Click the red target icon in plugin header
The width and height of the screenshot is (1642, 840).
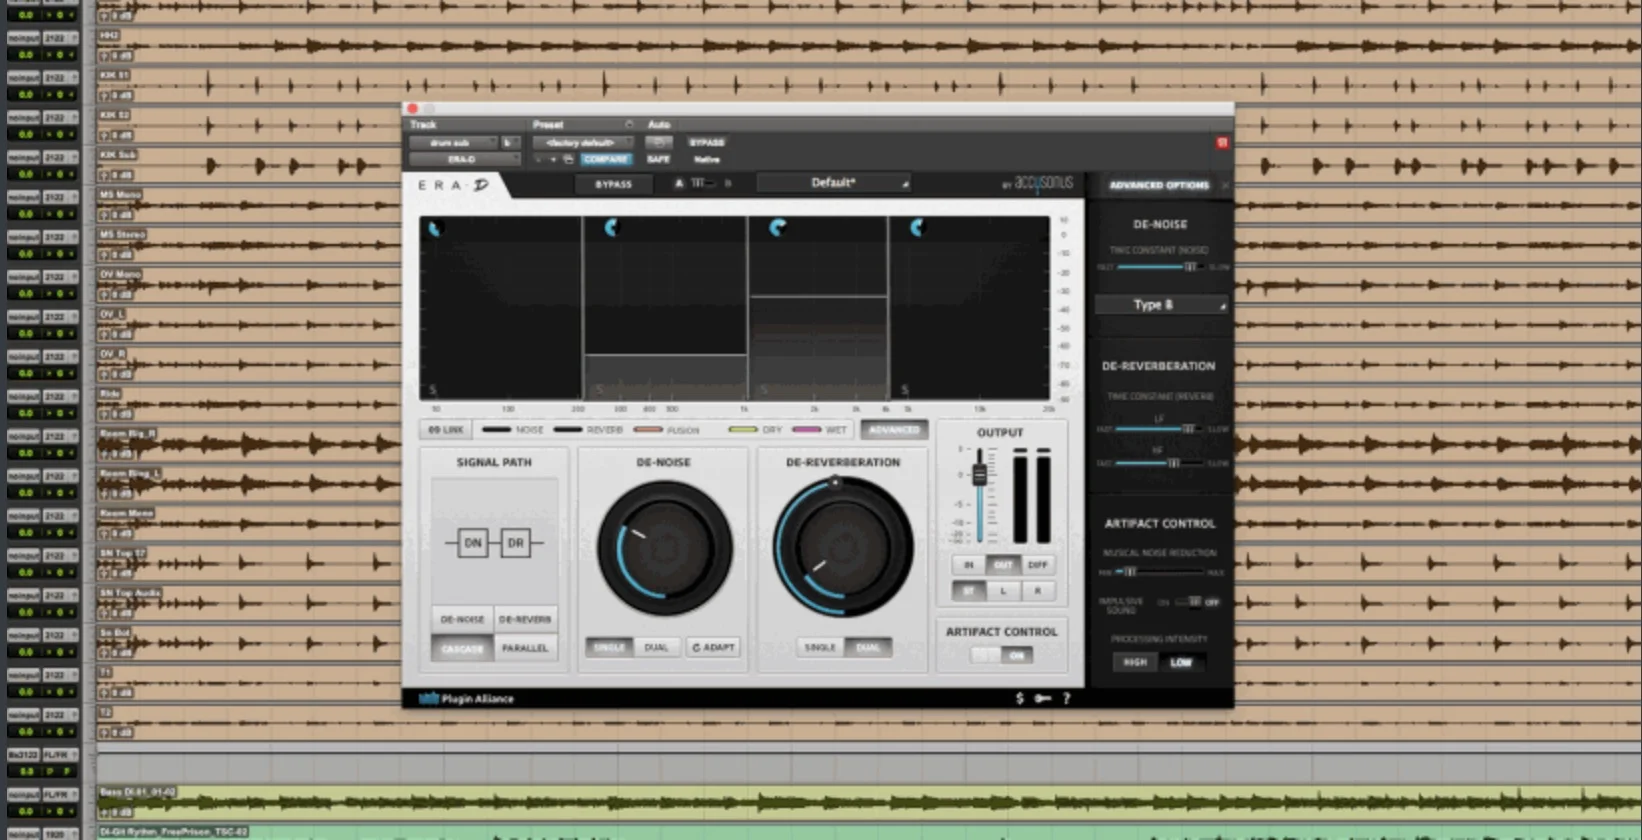(x=1222, y=143)
